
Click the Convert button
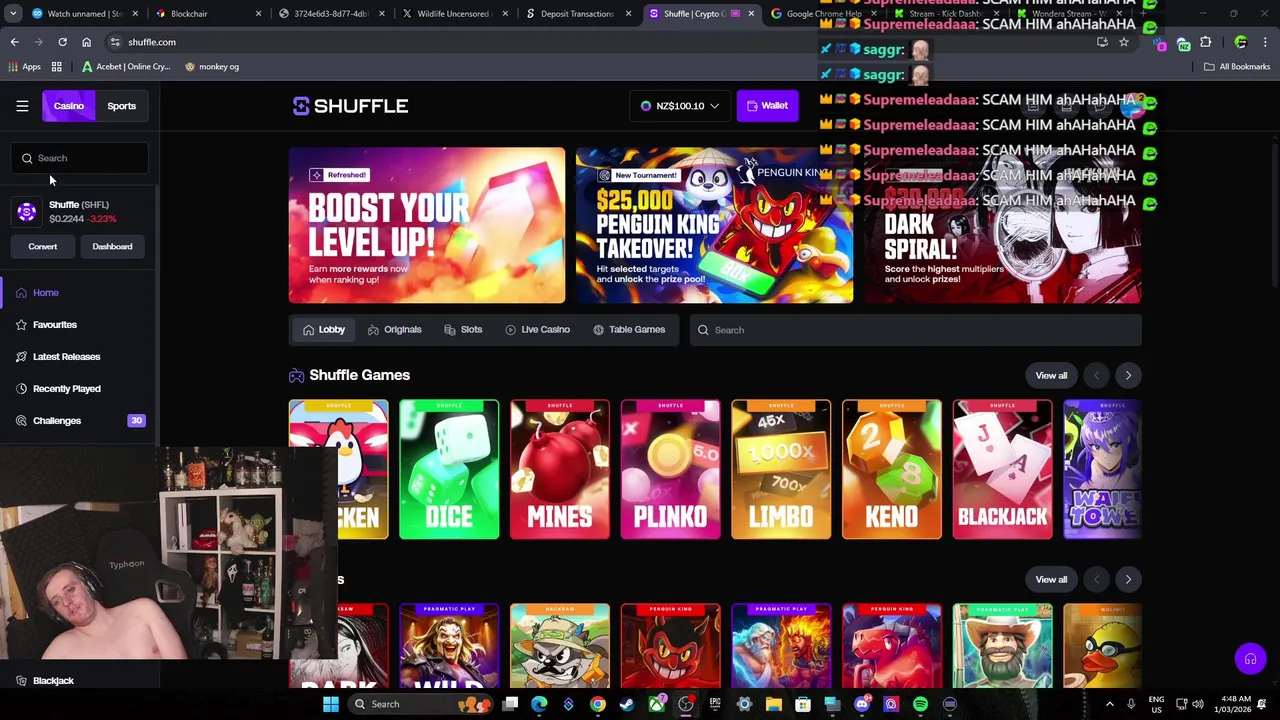click(43, 246)
